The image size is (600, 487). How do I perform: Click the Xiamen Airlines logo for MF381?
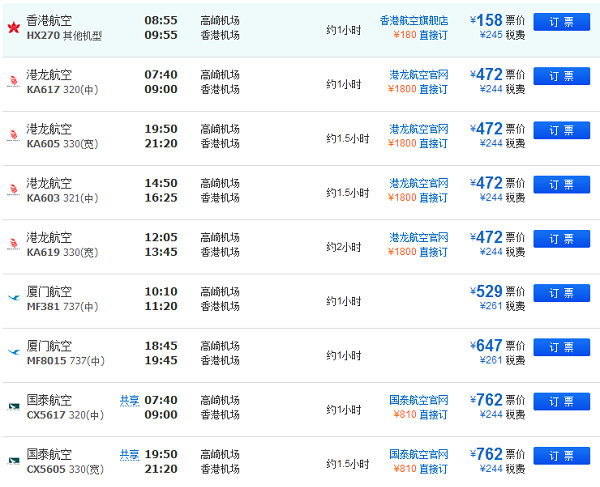[13, 298]
